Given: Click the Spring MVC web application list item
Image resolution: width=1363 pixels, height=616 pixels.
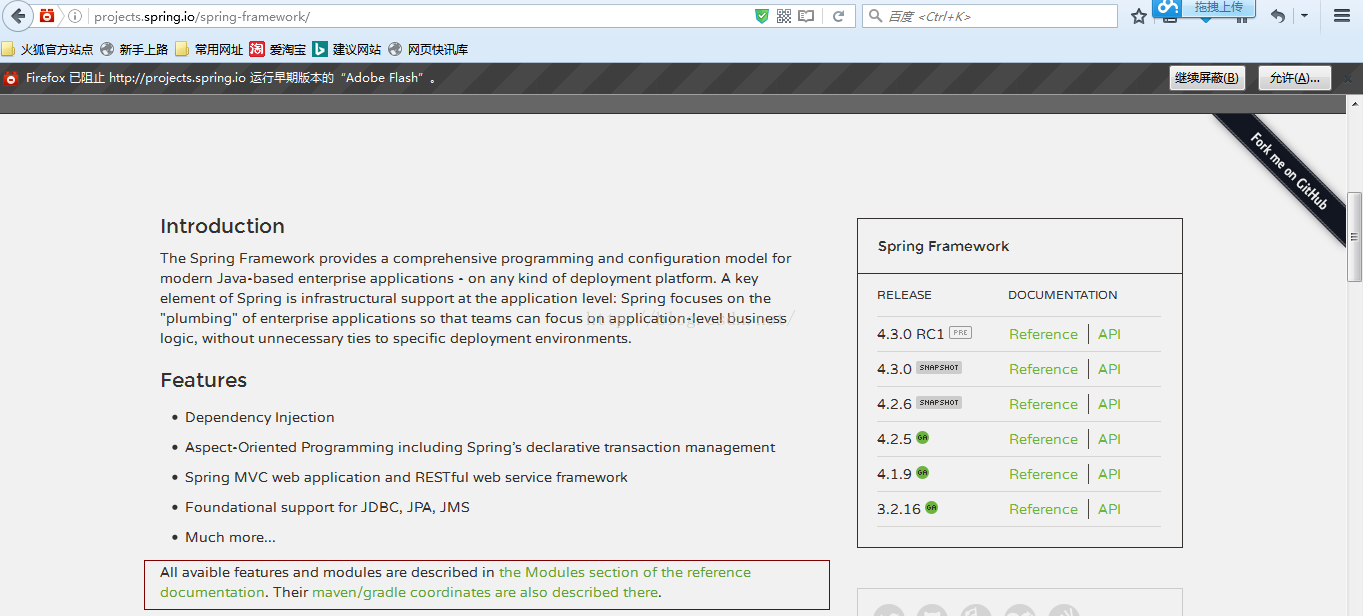Looking at the screenshot, I should [x=406, y=477].
